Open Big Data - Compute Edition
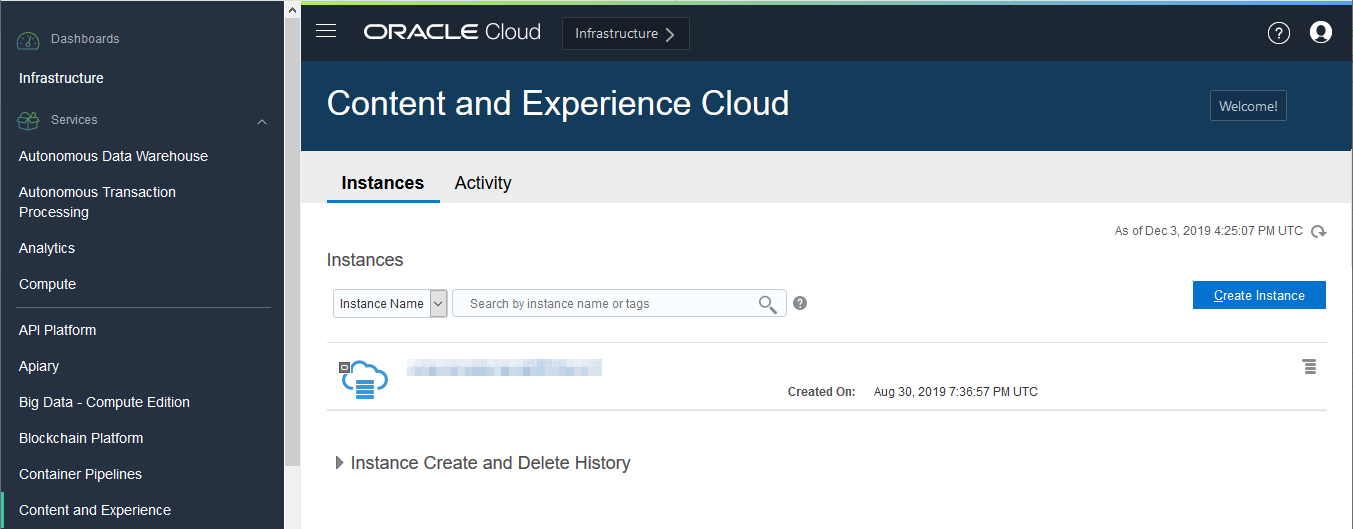1353x529 pixels. pos(104,402)
